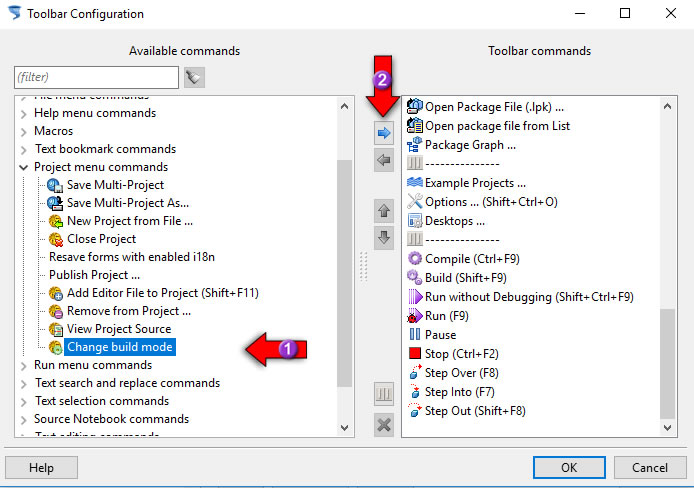This screenshot has height=488, width=694.
Task: Click the remove-from-toolbar left arrow button
Action: (384, 160)
